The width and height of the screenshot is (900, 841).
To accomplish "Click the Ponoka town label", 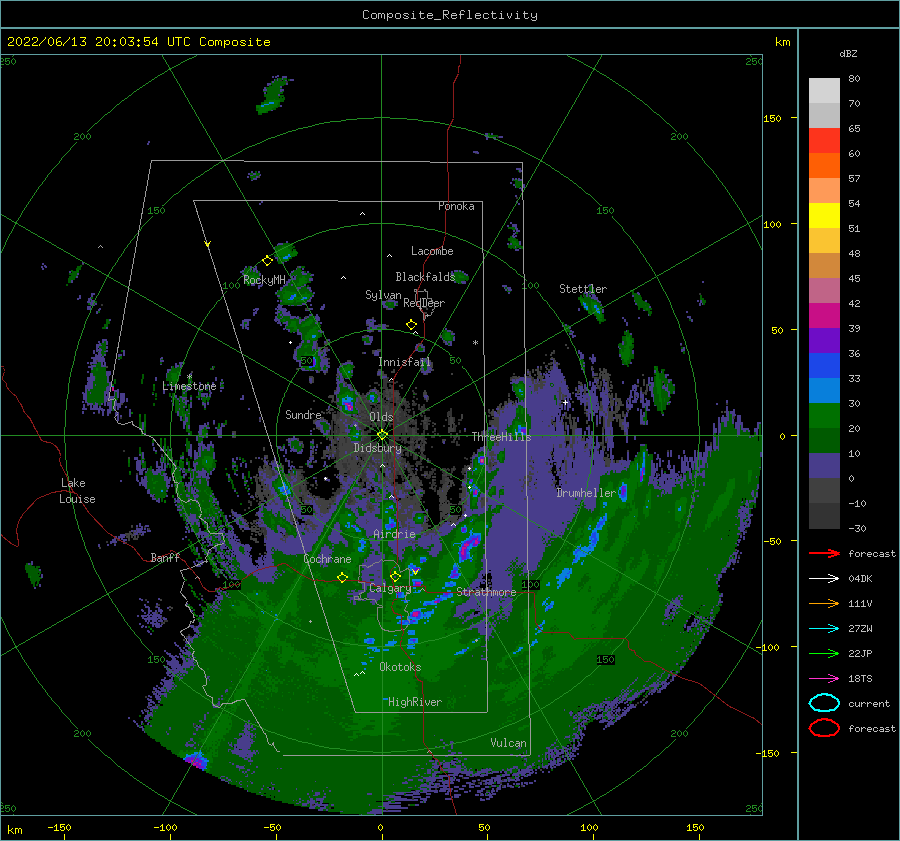I will pos(456,206).
